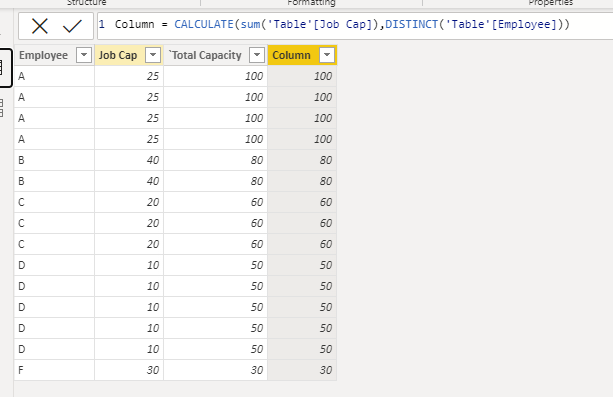Screen dimensions: 613x397
Task: Select first Job Cap value 20
Action: [129, 202]
